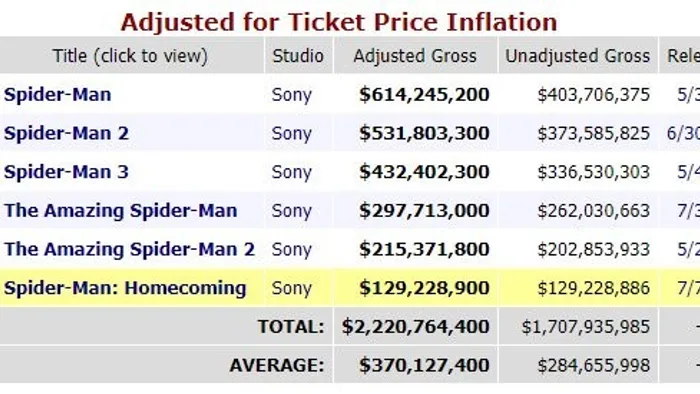
Task: Select the $614,245,200 adjusted gross cell
Action: pos(424,95)
